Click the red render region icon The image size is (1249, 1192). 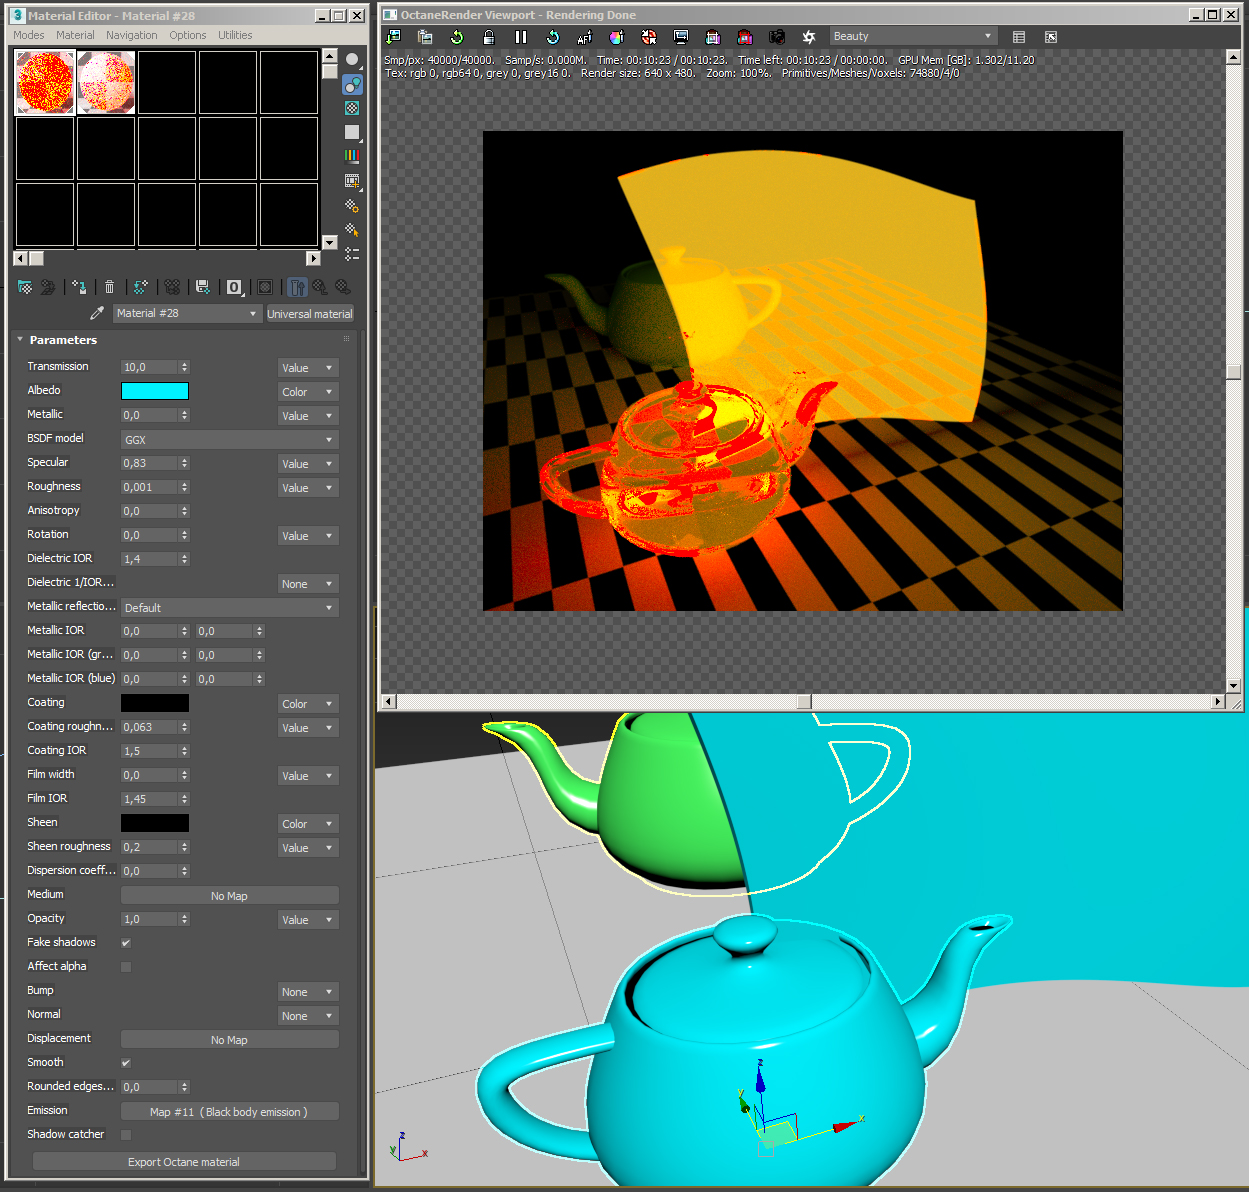click(x=745, y=37)
